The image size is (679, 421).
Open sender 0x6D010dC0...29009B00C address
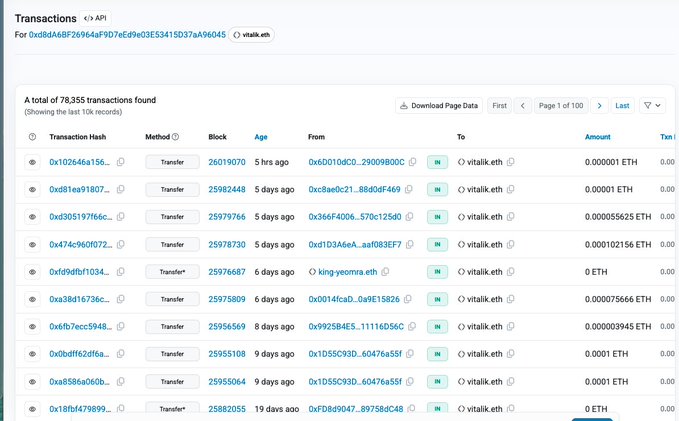pyautogui.click(x=356, y=162)
